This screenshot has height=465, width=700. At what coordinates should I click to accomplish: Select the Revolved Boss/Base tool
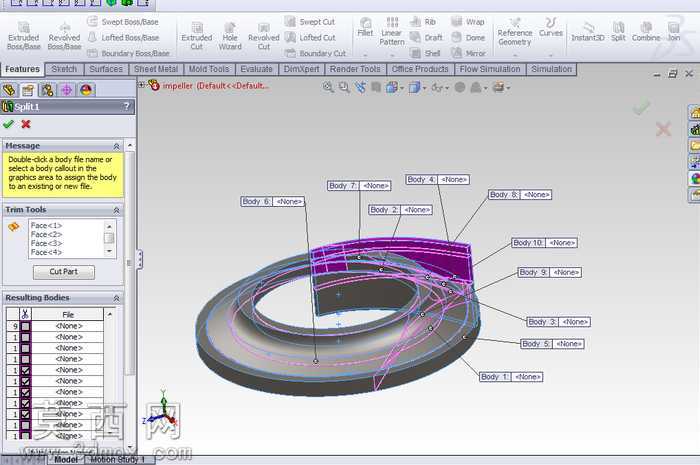coord(64,36)
